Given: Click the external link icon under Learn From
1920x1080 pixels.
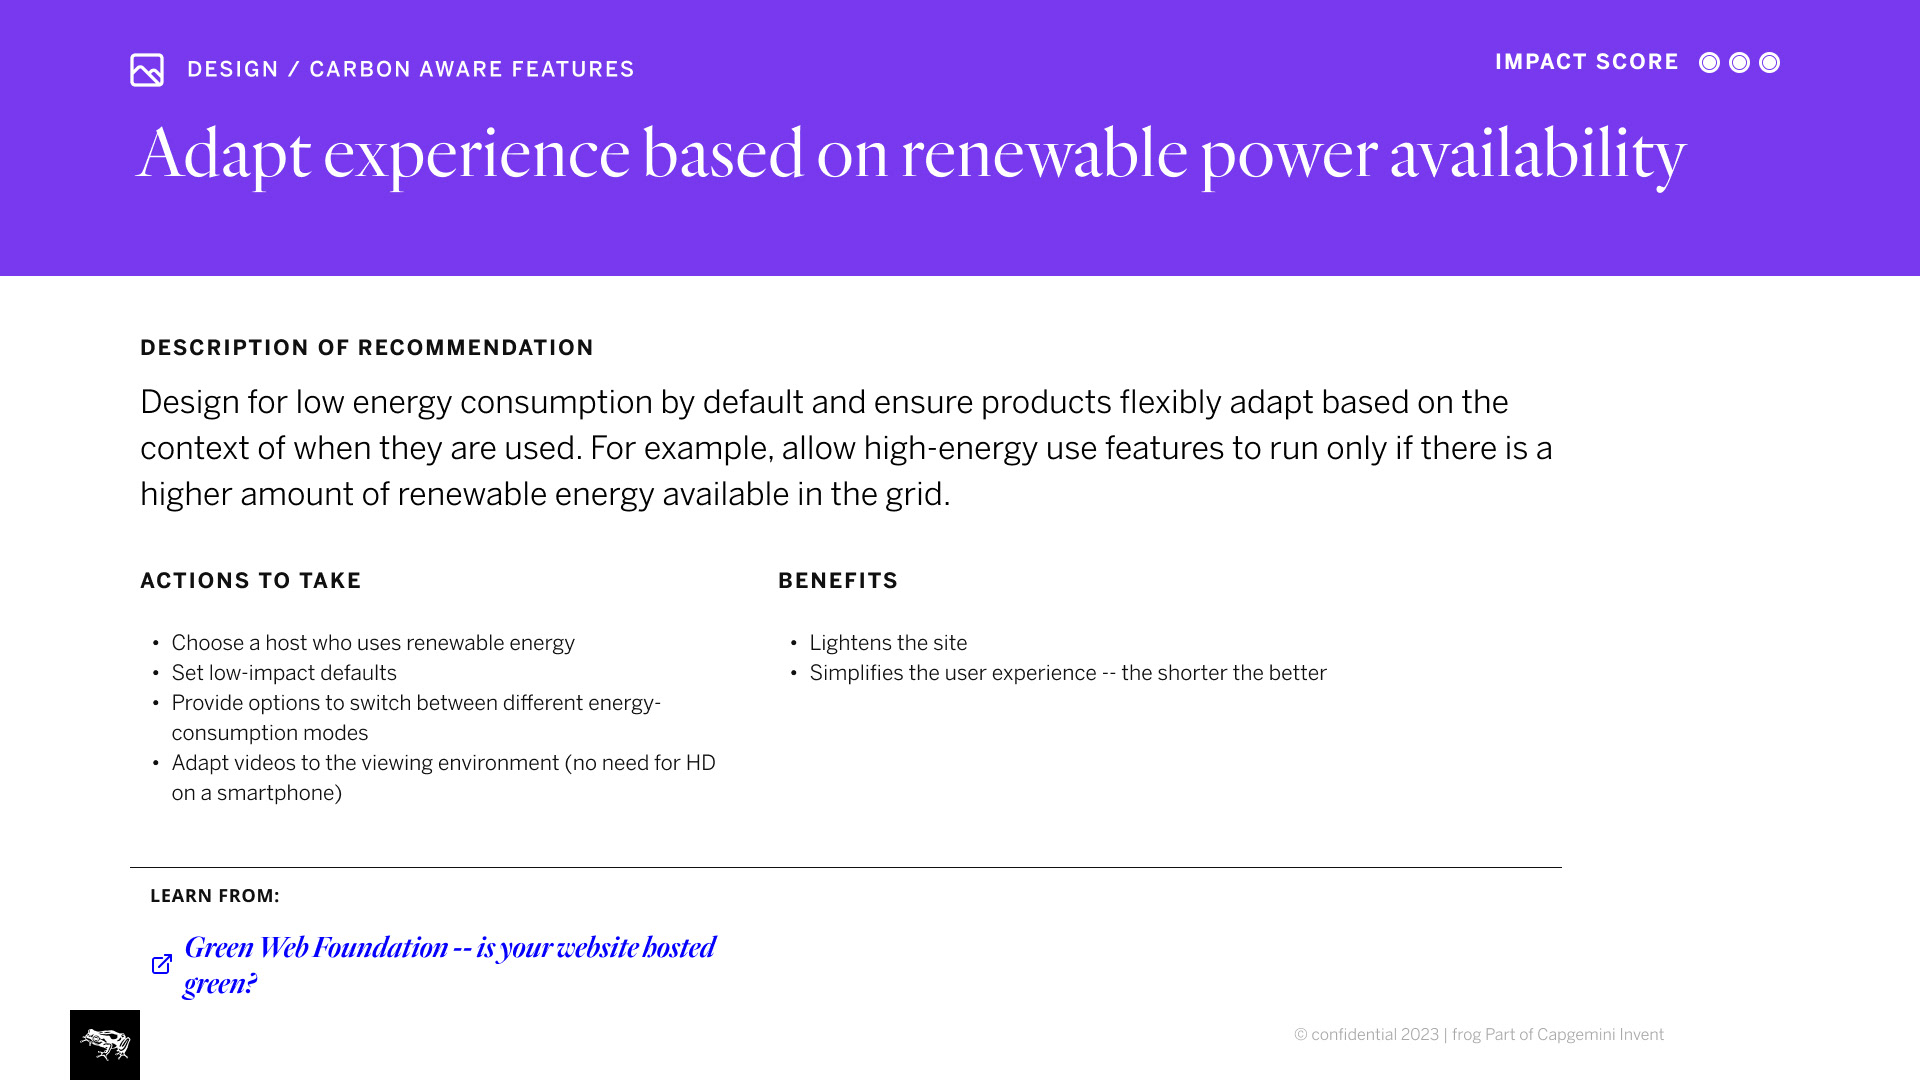Looking at the screenshot, I should 162,964.
